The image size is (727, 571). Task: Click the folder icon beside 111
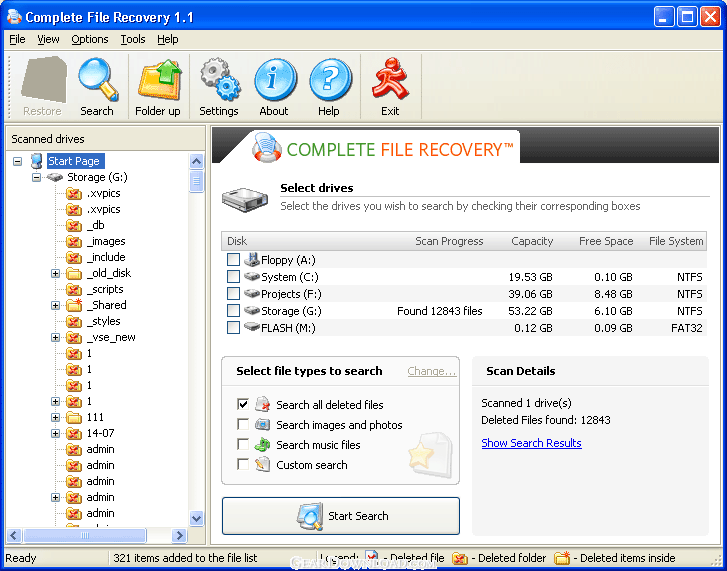[x=74, y=418]
